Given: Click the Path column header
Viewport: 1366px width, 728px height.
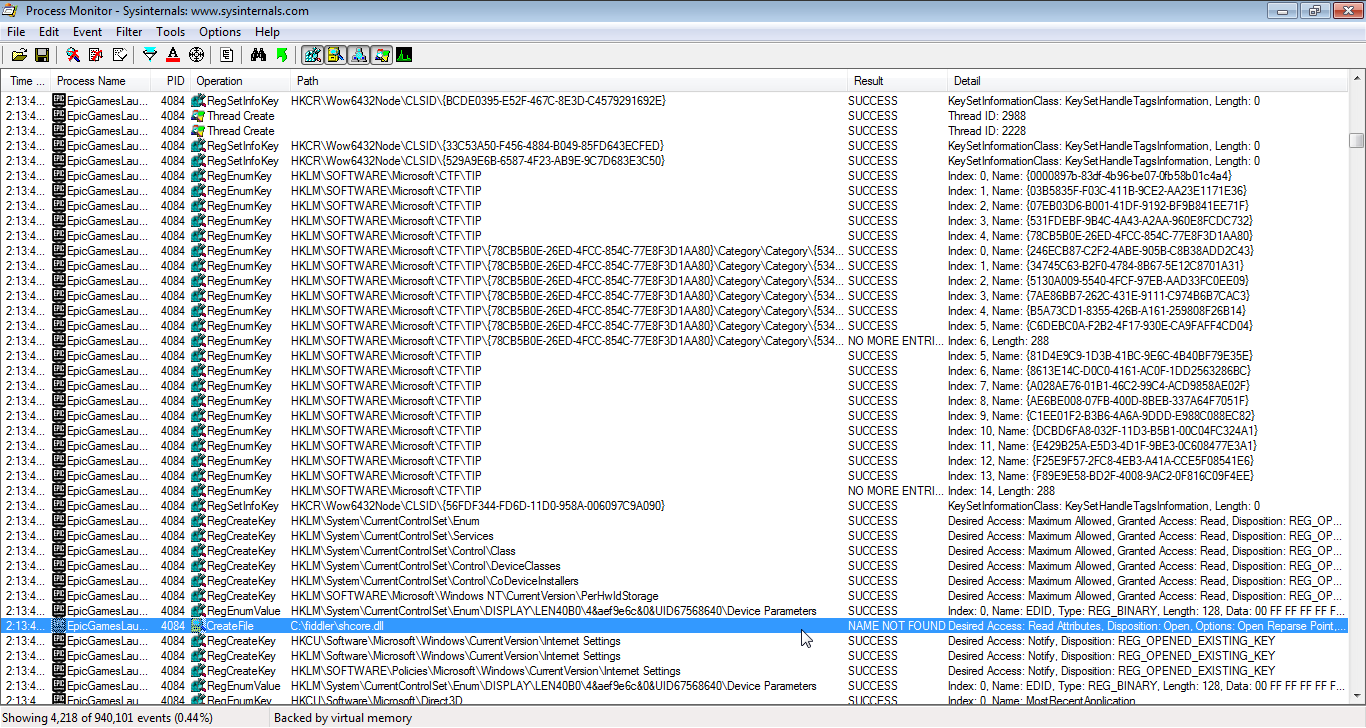Looking at the screenshot, I should click(x=569, y=81).
